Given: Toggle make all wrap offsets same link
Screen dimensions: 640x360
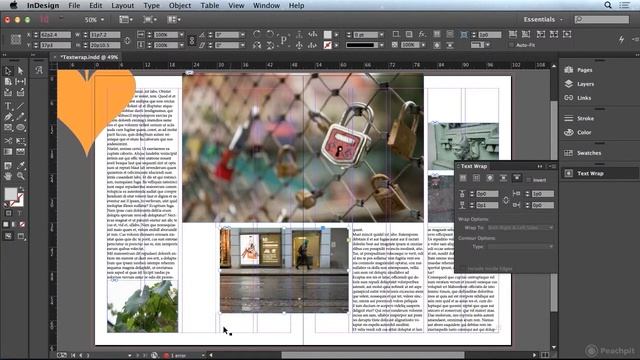Looking at the screenshot, I should 506,200.
